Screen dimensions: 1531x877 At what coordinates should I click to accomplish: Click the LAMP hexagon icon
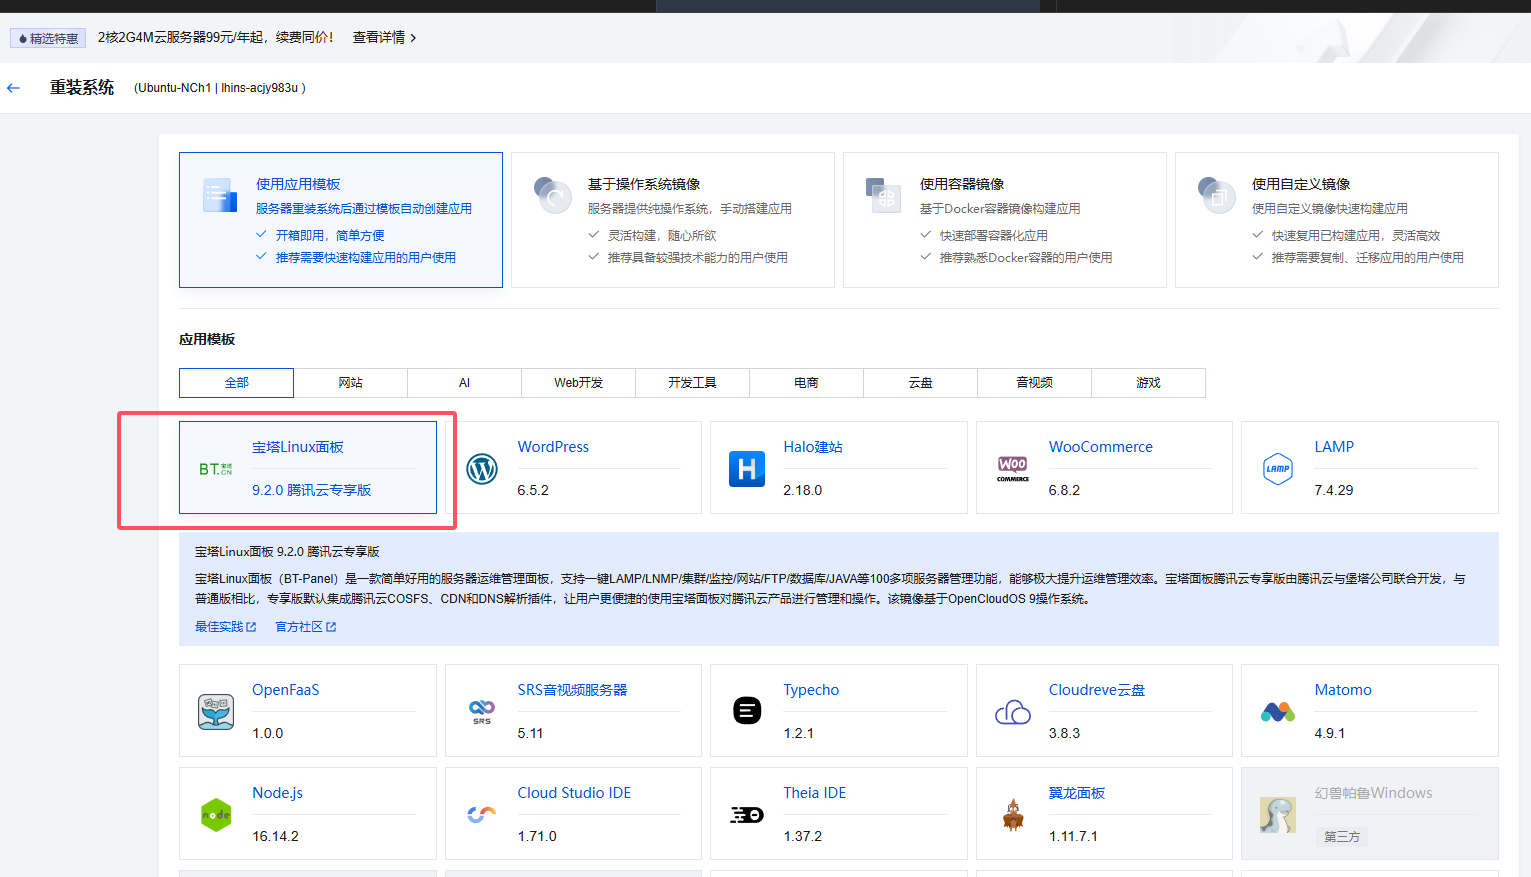[x=1278, y=468]
